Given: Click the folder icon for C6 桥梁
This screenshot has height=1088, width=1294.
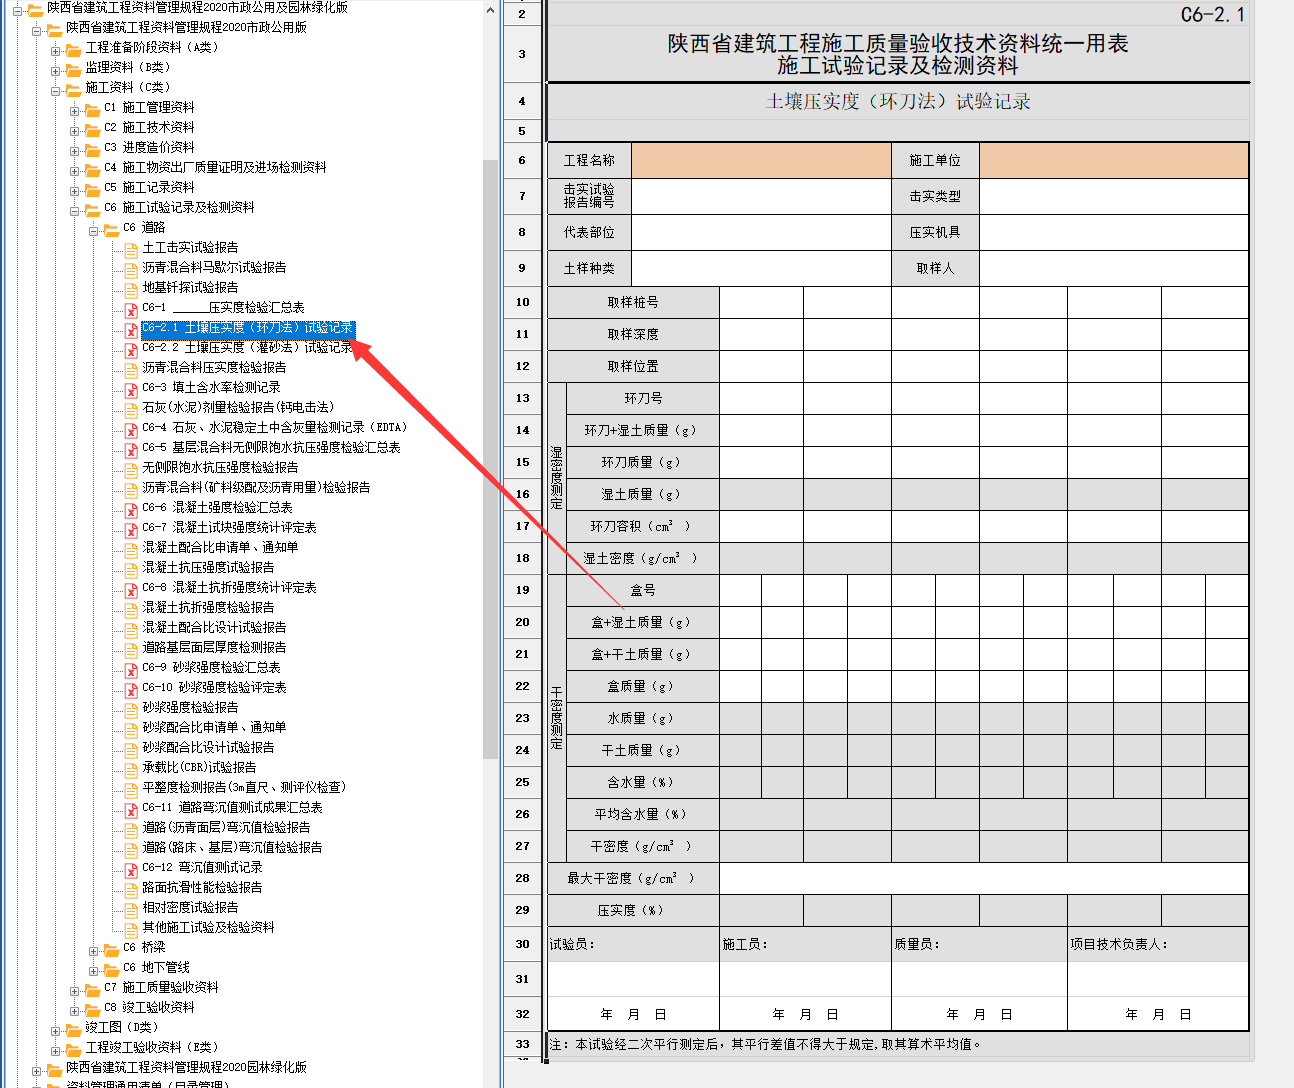Looking at the screenshot, I should tap(111, 949).
